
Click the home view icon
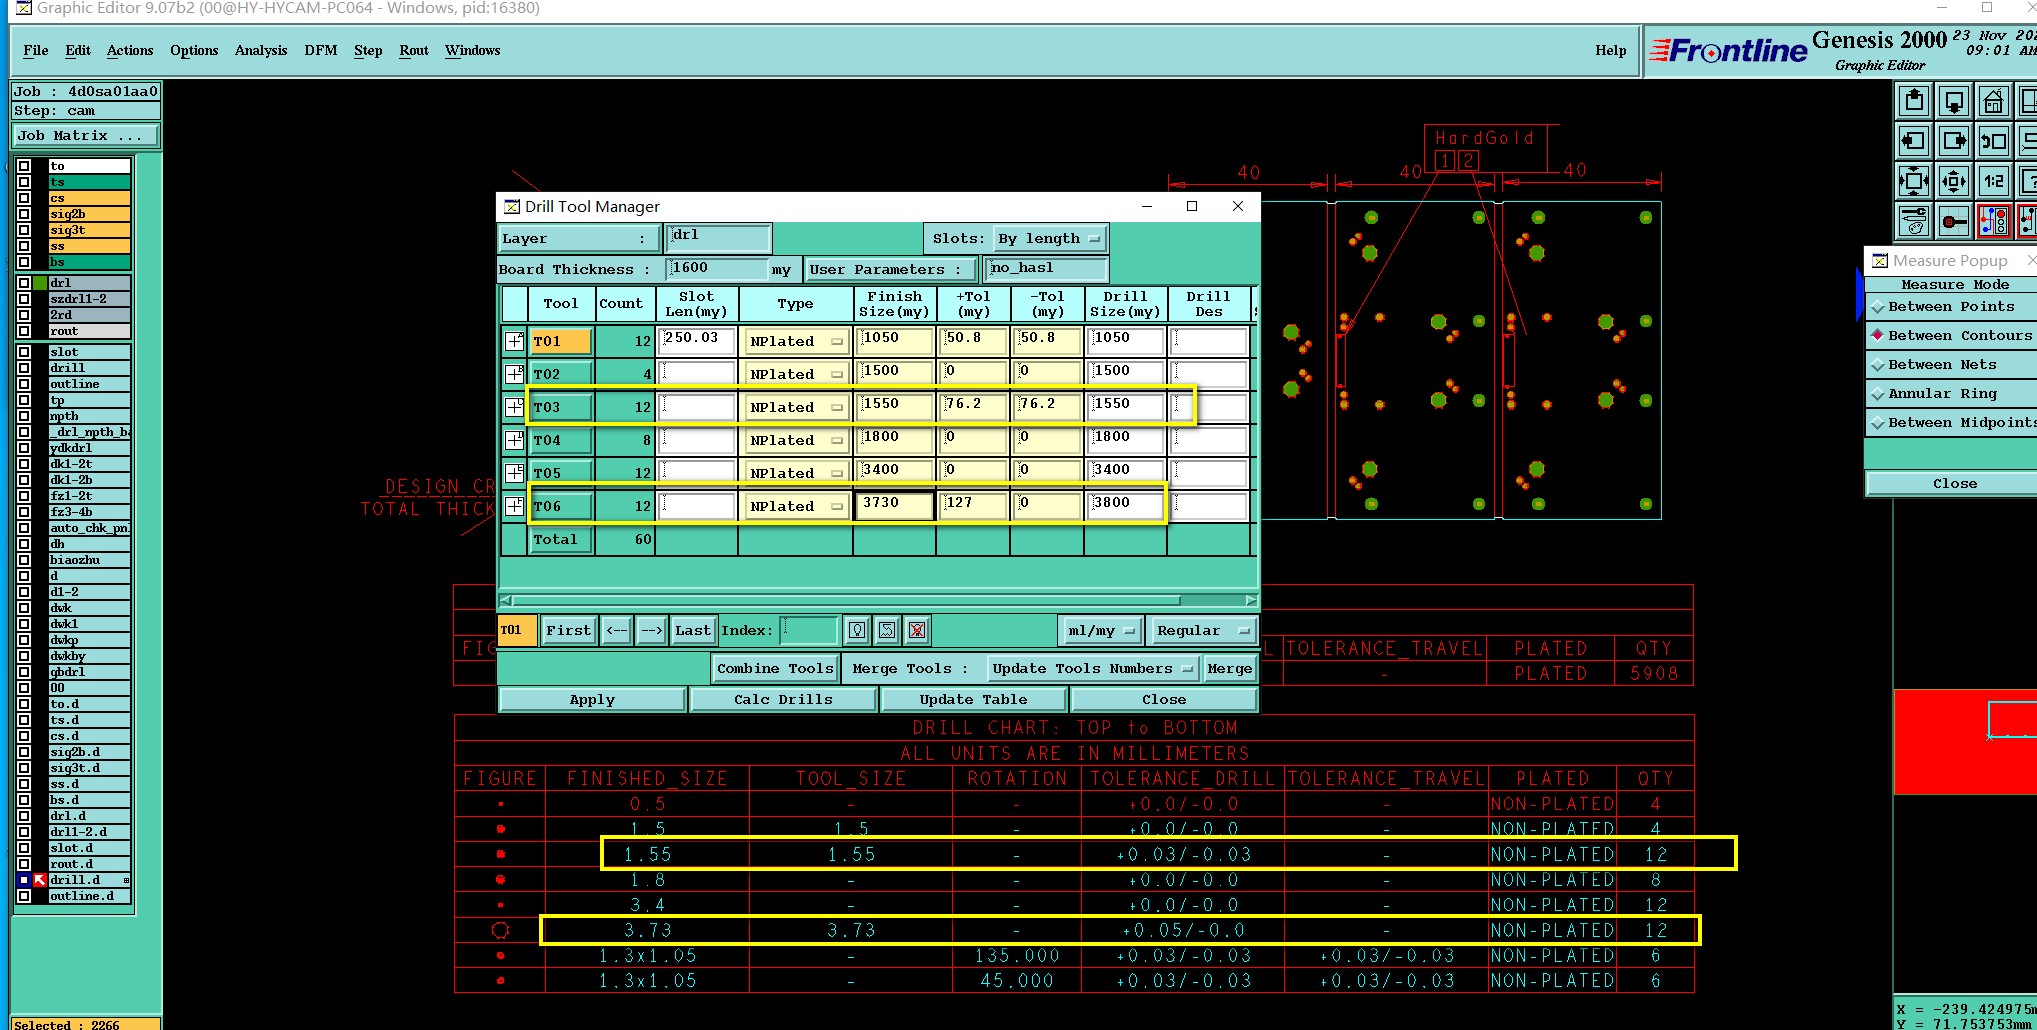point(1993,102)
